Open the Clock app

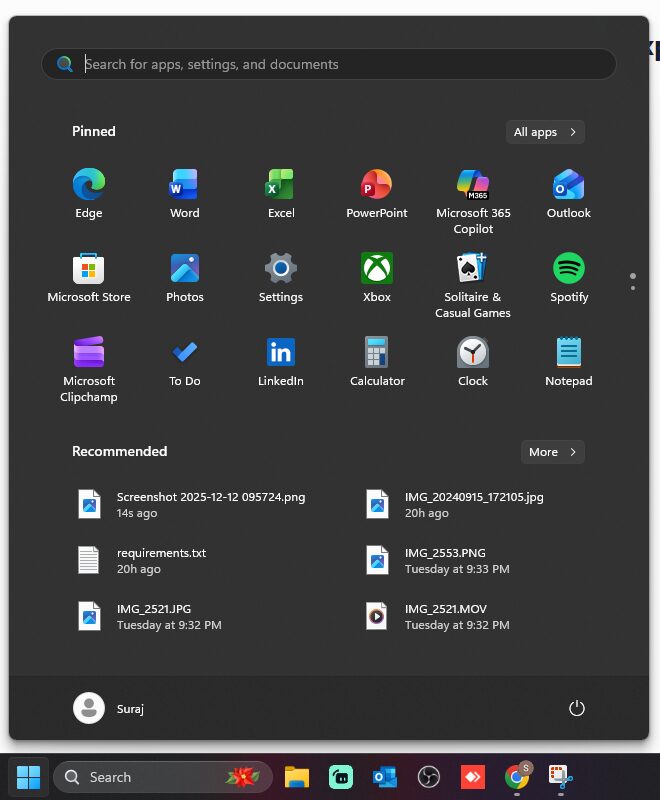pyautogui.click(x=473, y=361)
